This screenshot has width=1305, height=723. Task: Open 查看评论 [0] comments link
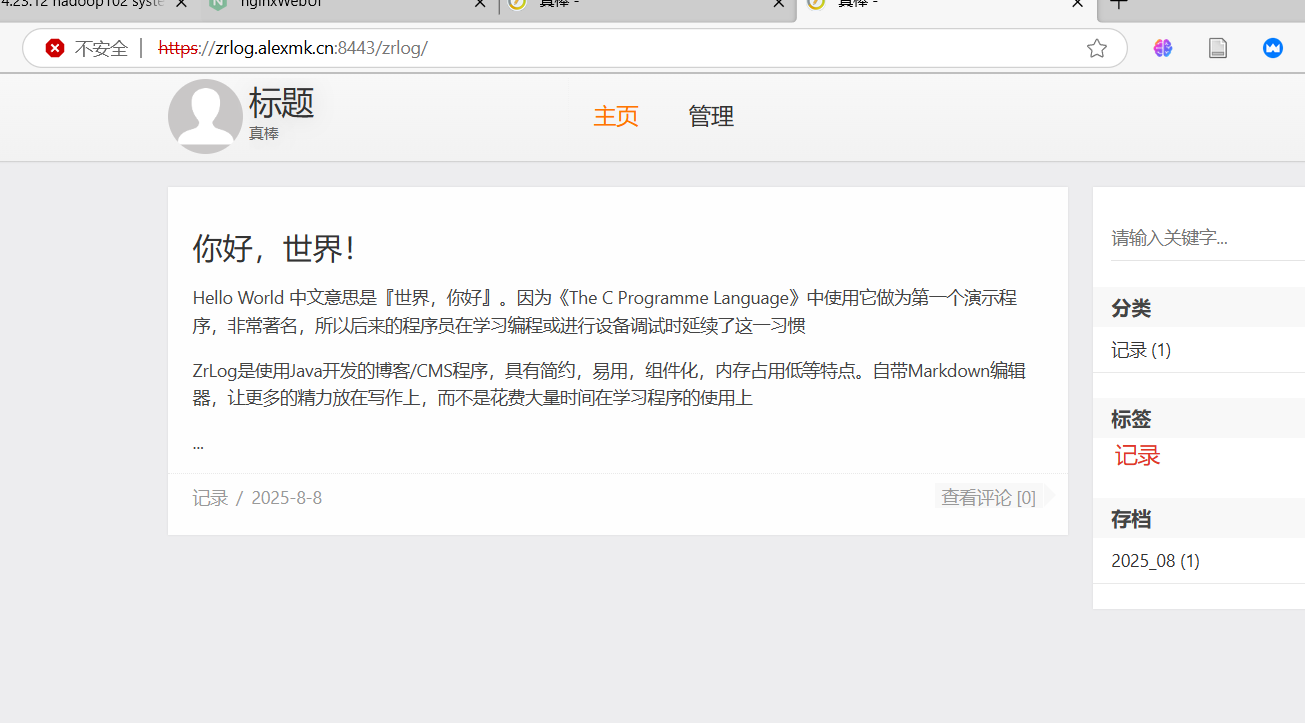coord(987,496)
